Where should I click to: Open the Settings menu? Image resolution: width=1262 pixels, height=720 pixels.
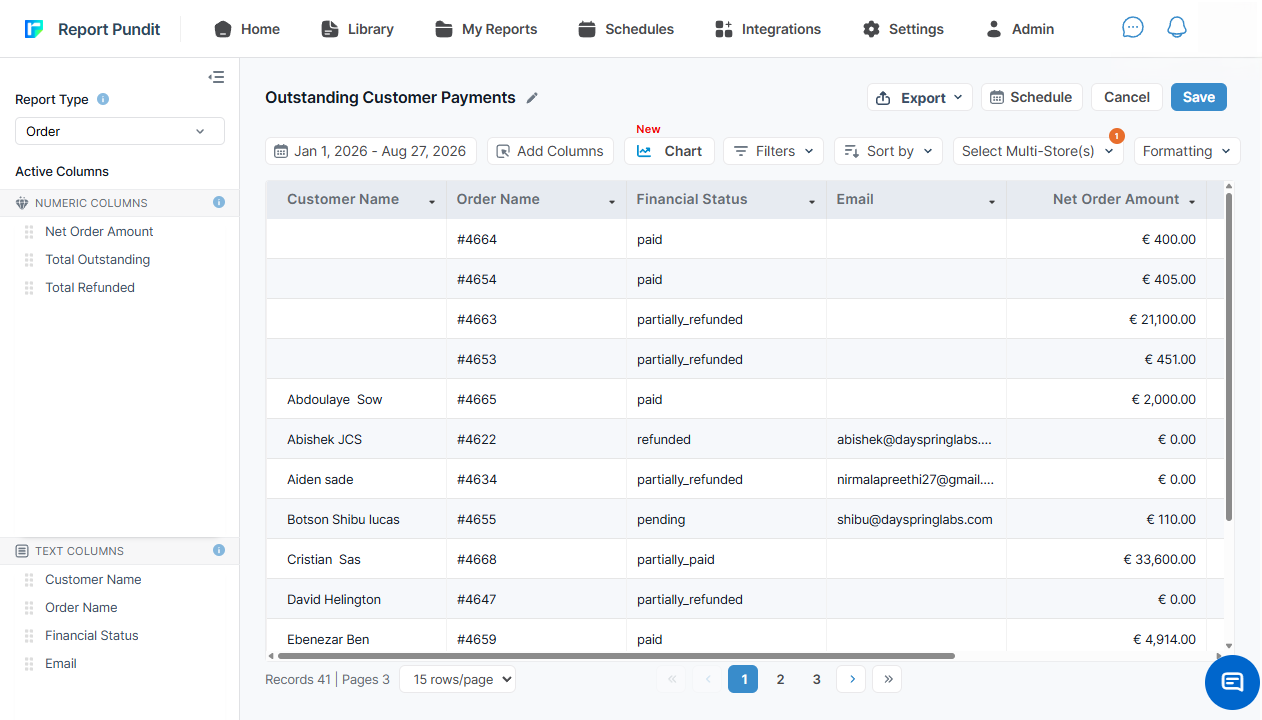click(x=903, y=29)
